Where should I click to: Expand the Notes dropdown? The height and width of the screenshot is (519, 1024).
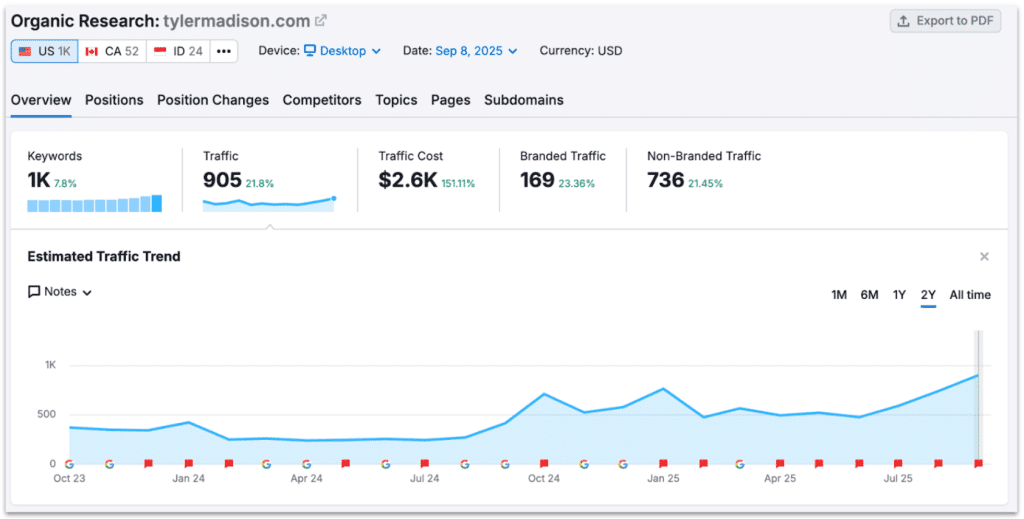tap(60, 292)
